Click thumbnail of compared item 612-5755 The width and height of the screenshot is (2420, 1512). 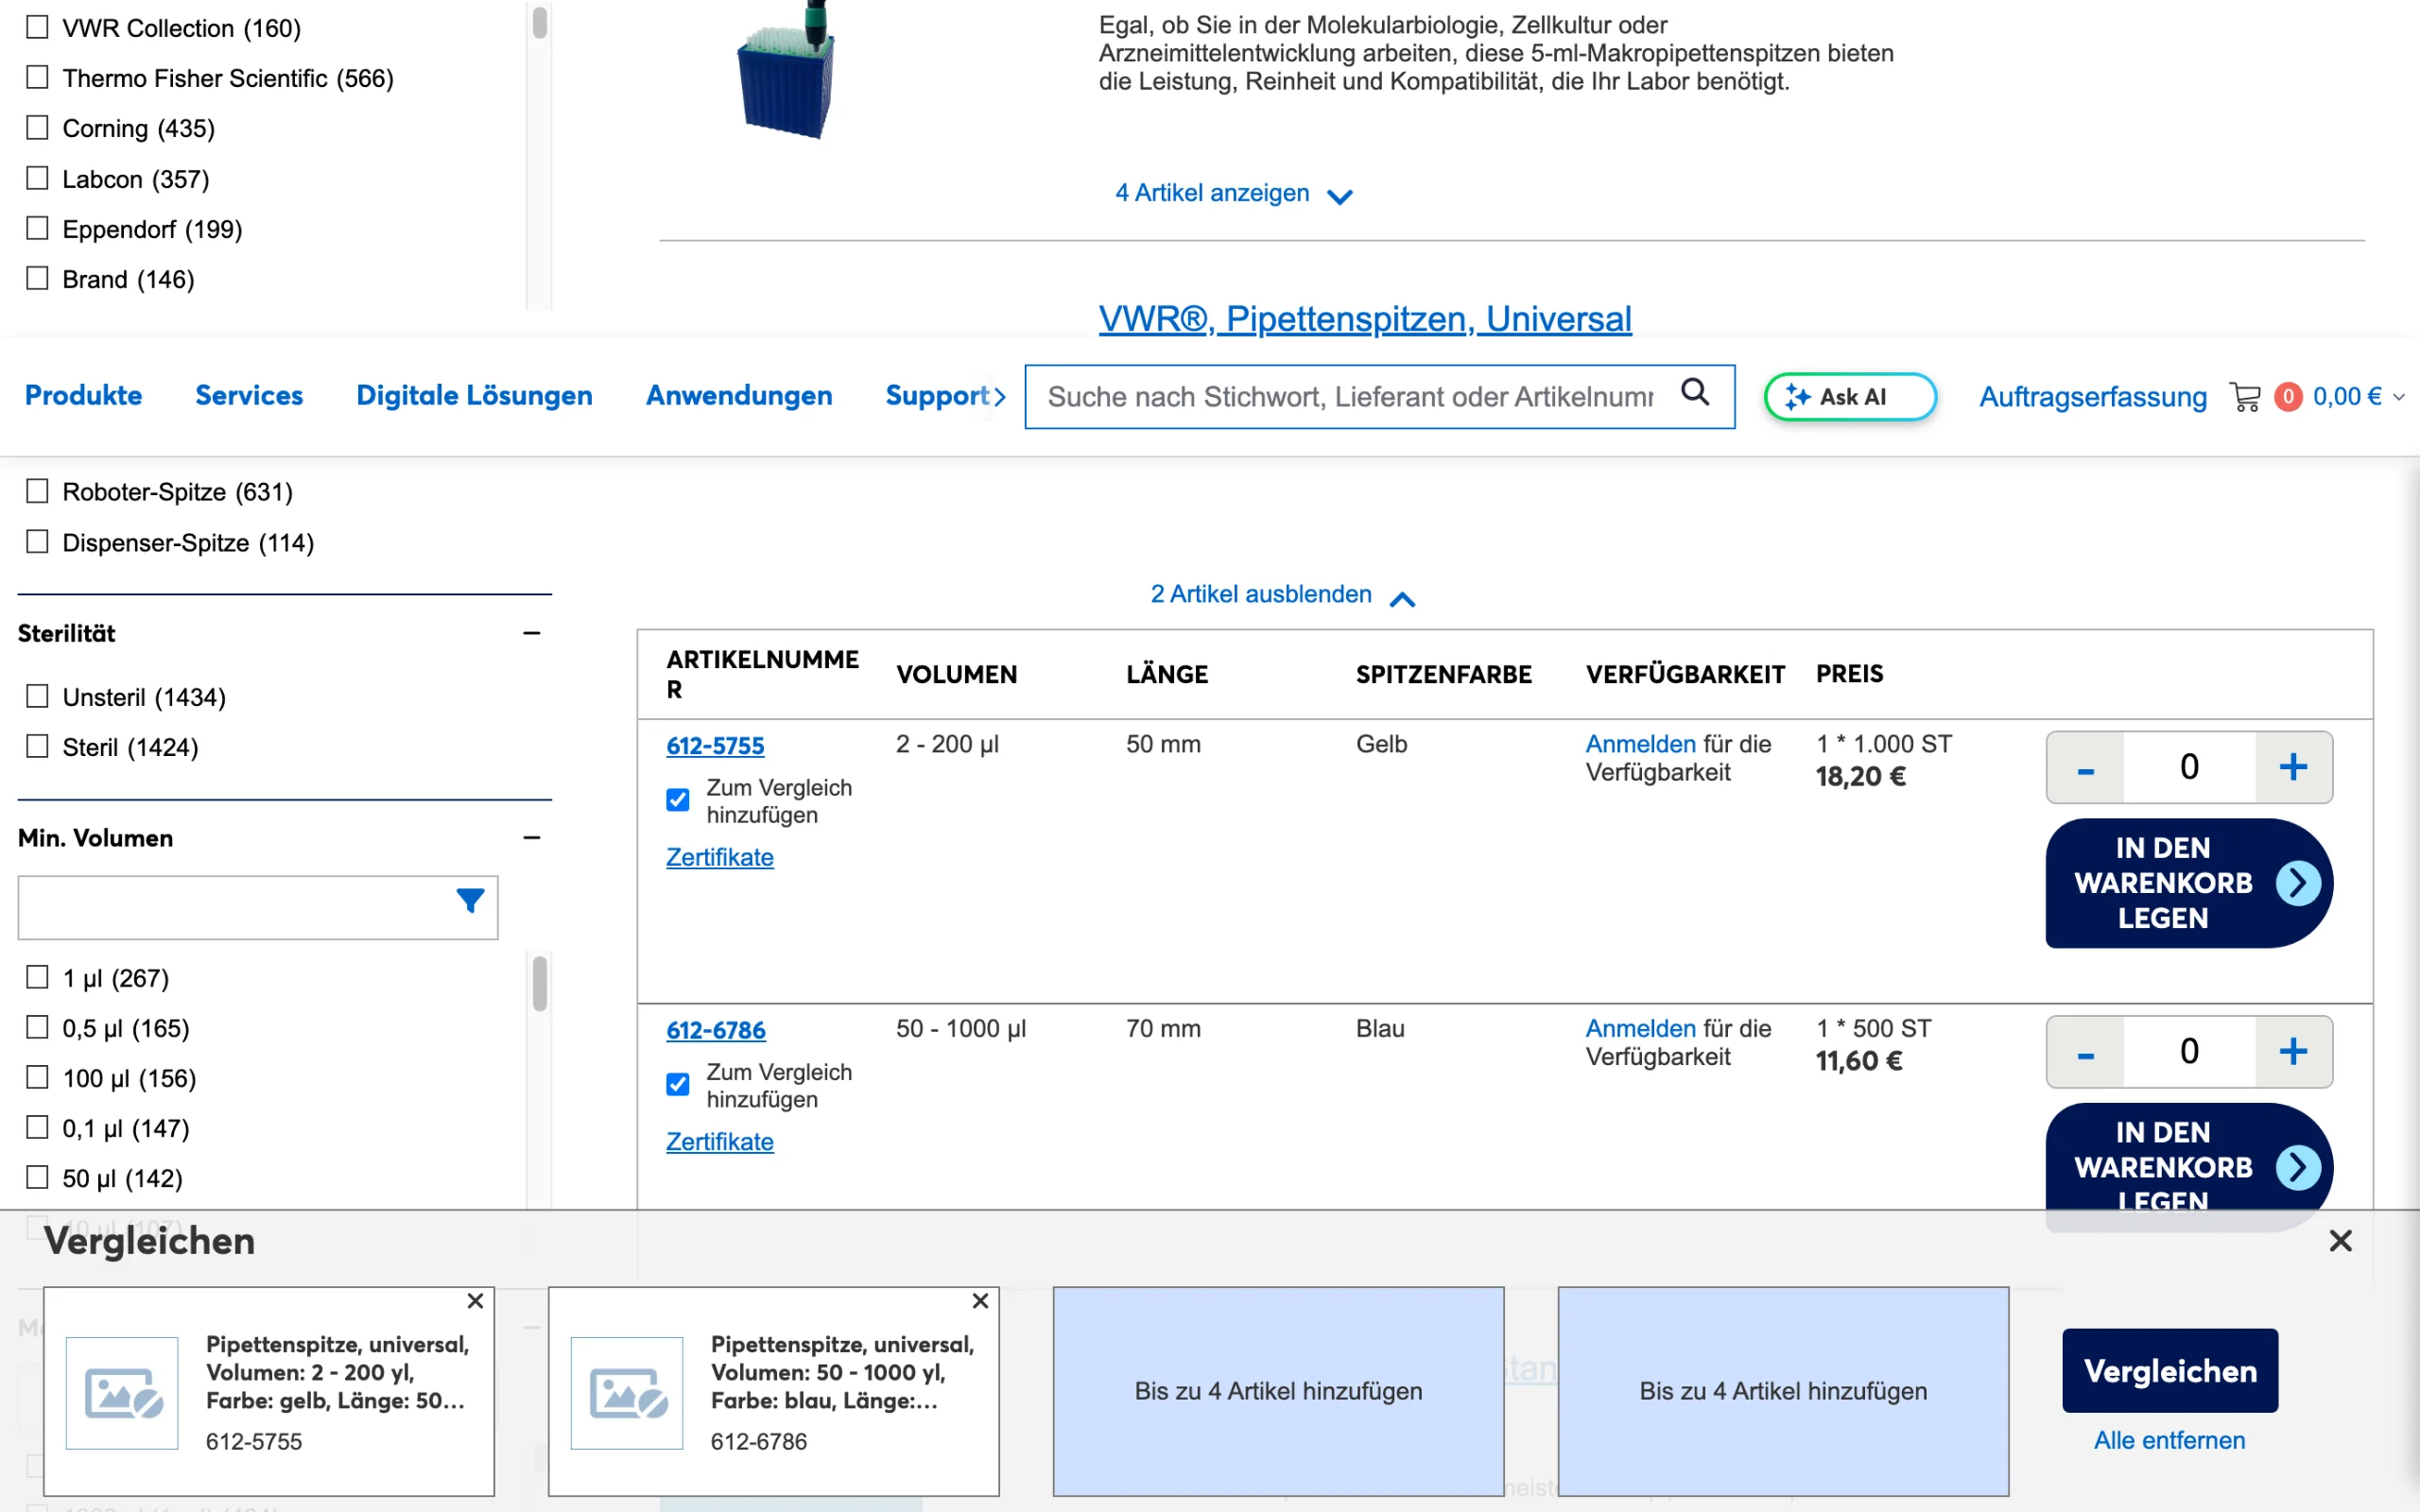pos(122,1393)
